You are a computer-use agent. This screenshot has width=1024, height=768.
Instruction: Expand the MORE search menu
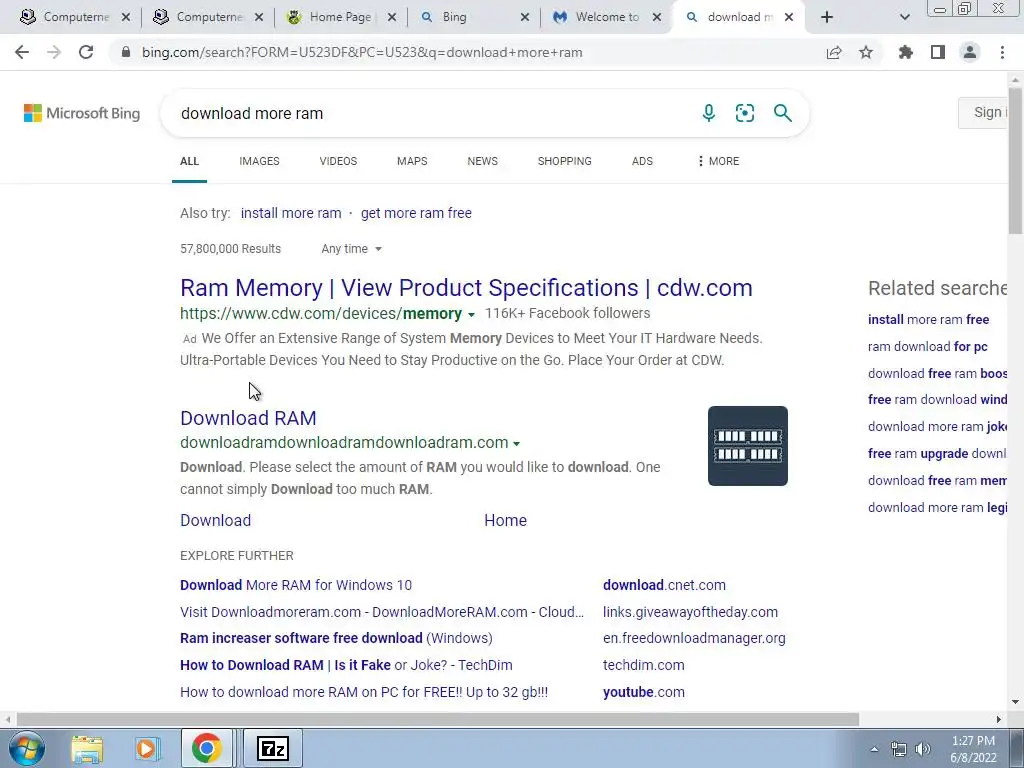[x=718, y=161]
